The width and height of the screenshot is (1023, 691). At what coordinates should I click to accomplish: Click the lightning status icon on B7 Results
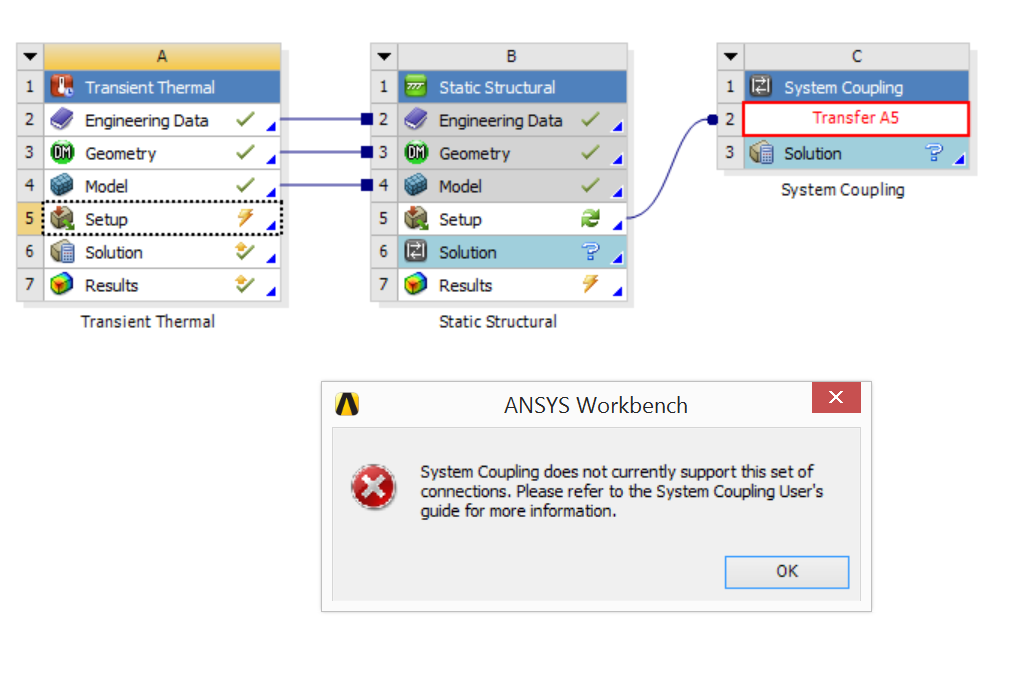coord(590,283)
